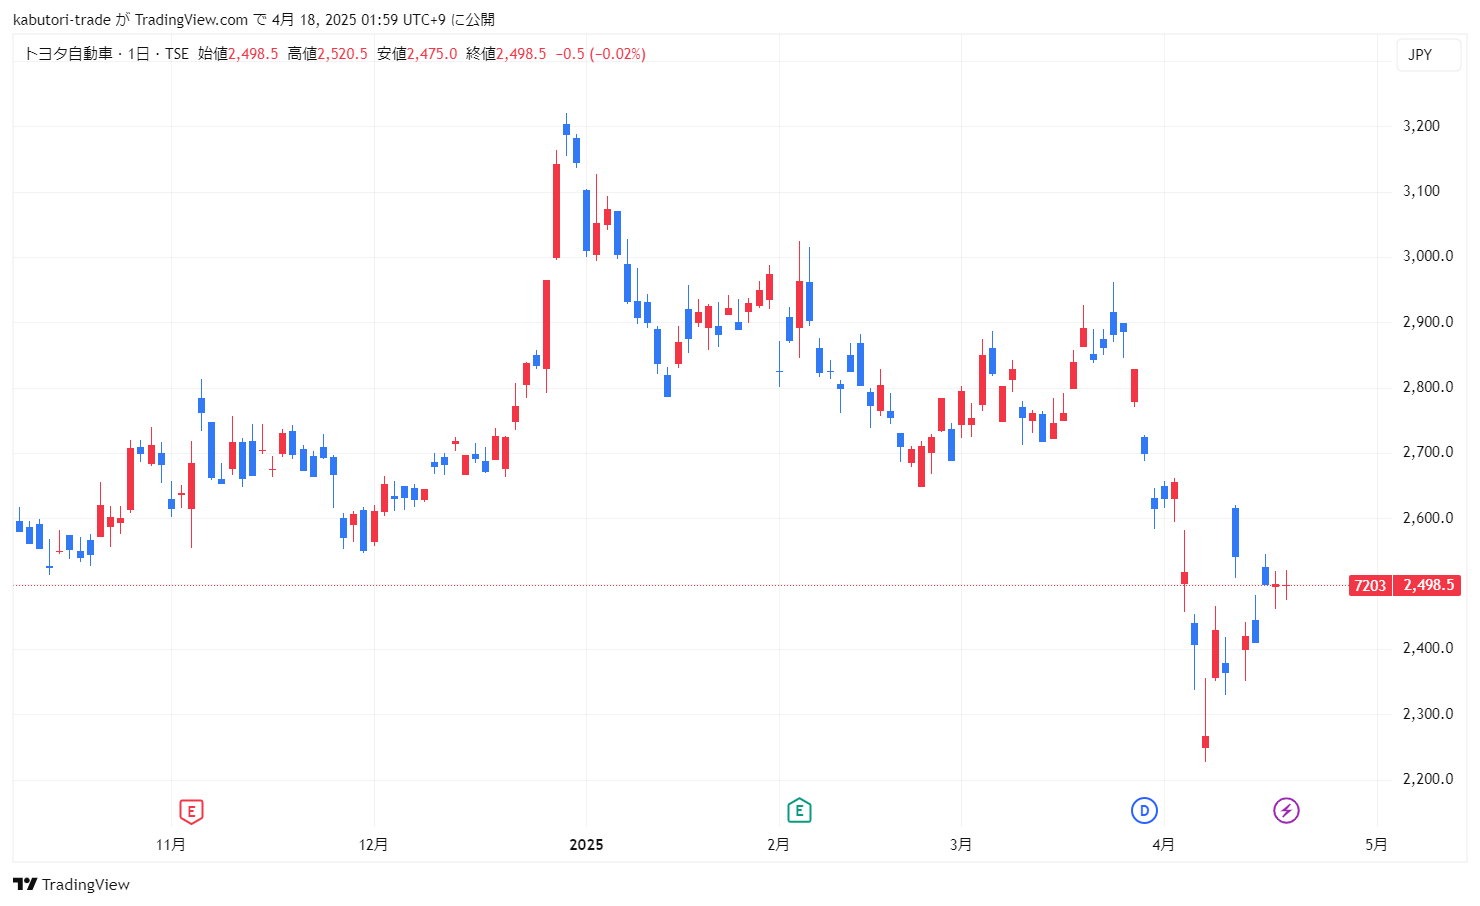Image resolution: width=1480 pixels, height=906 pixels.
Task: Click the 5月 label on time axis
Action: pos(1376,845)
